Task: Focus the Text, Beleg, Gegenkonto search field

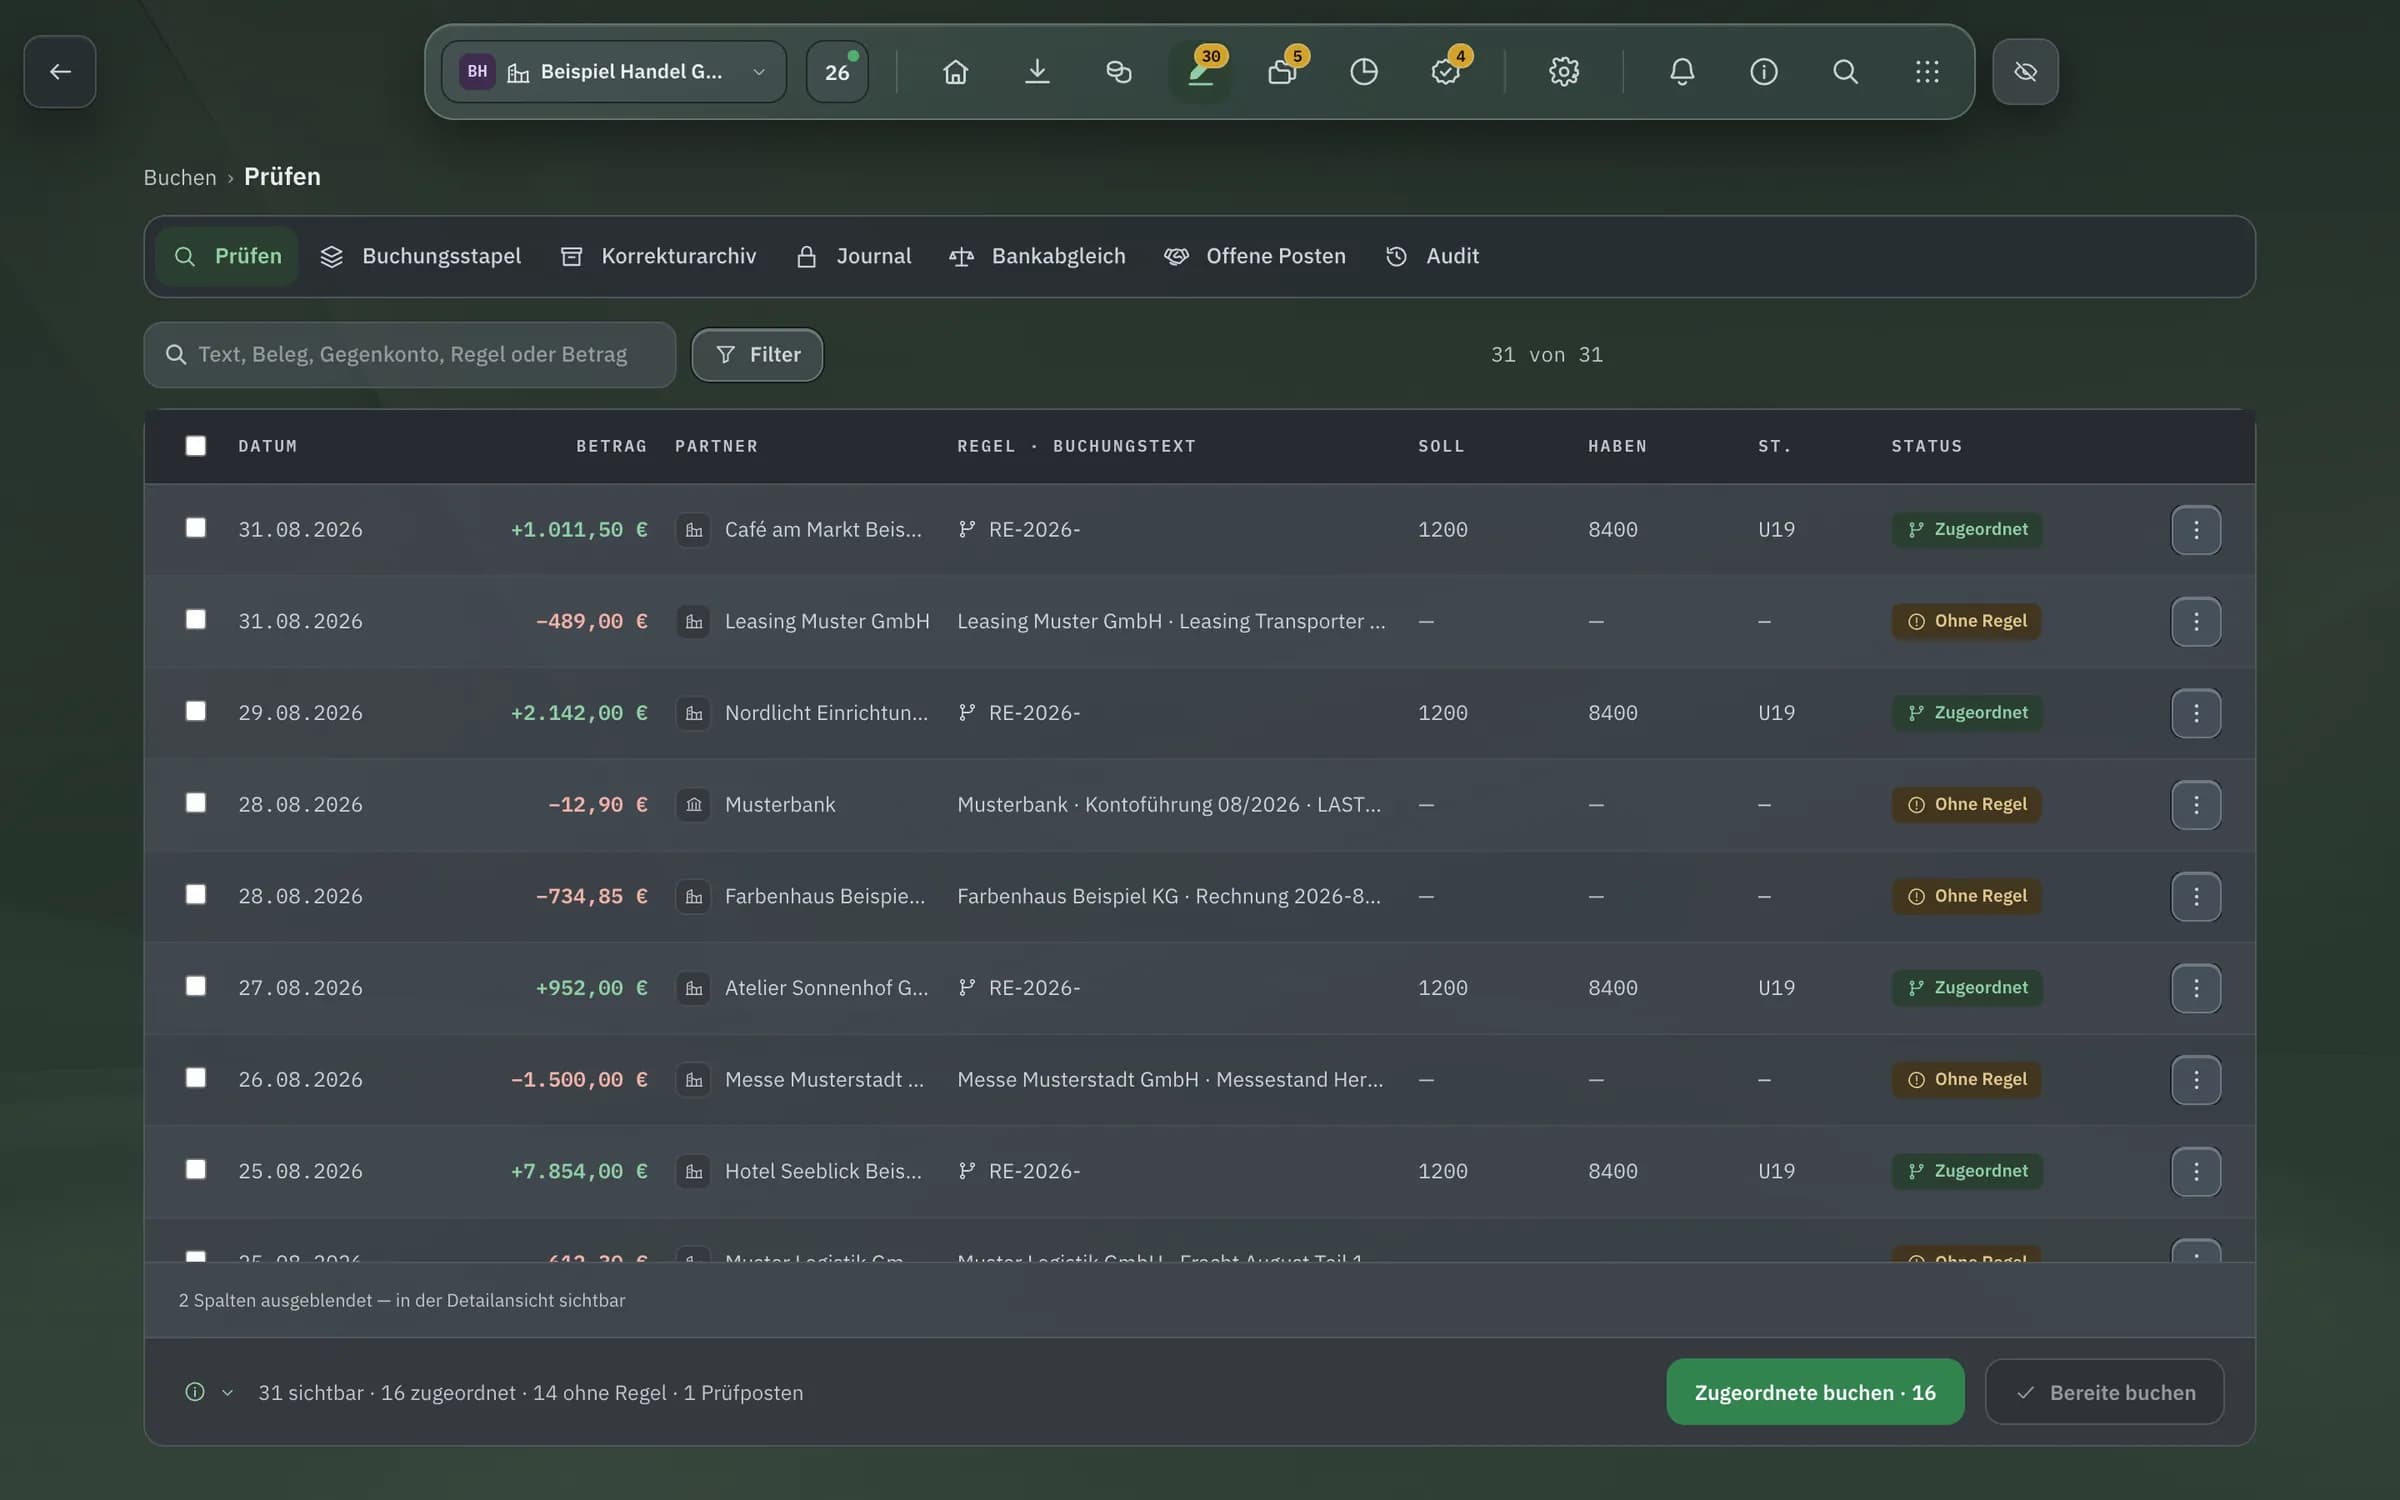Action: tap(410, 355)
